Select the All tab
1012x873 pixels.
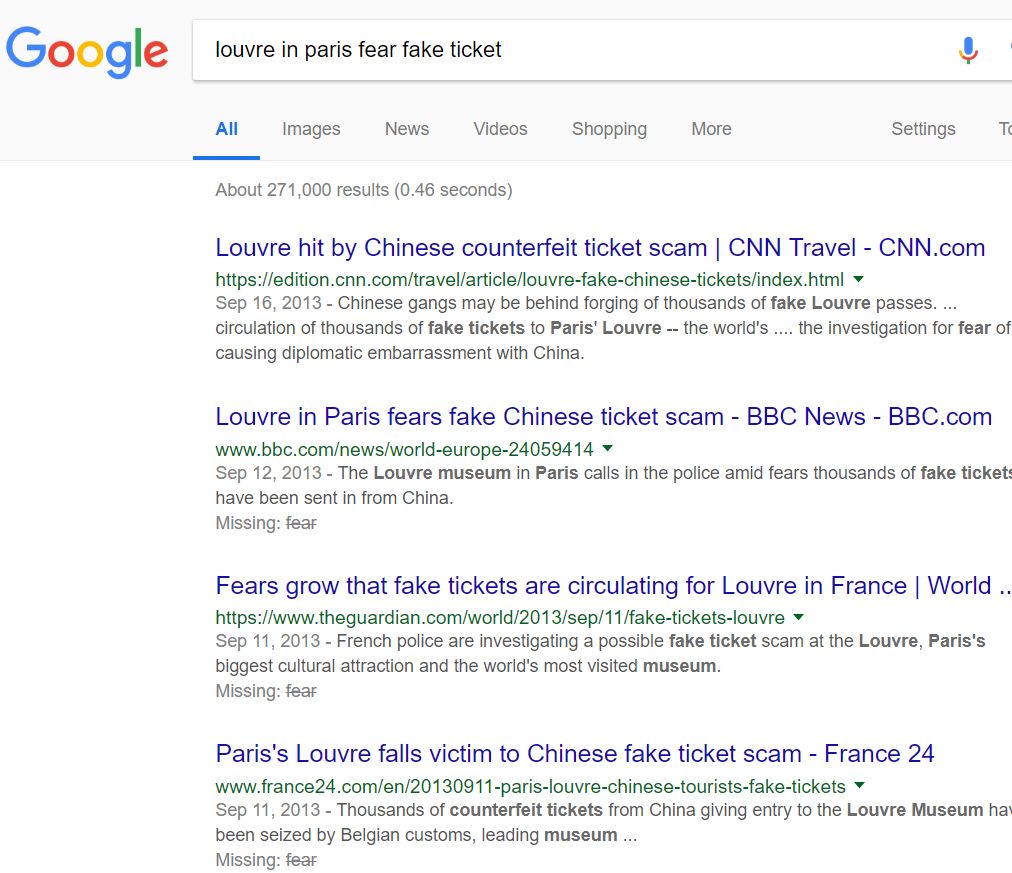coord(227,129)
